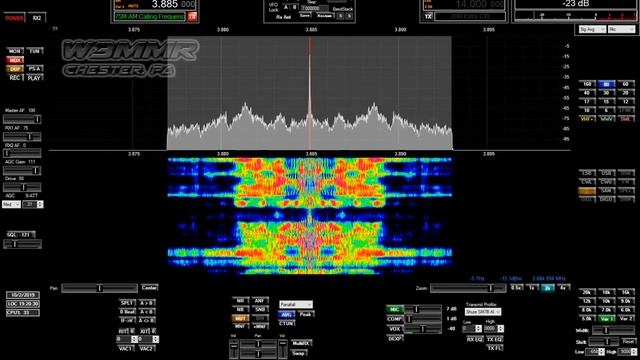The width and height of the screenshot is (640, 360).
Task: Toggle the RX2 receiver button
Action: pyautogui.click(x=36, y=18)
